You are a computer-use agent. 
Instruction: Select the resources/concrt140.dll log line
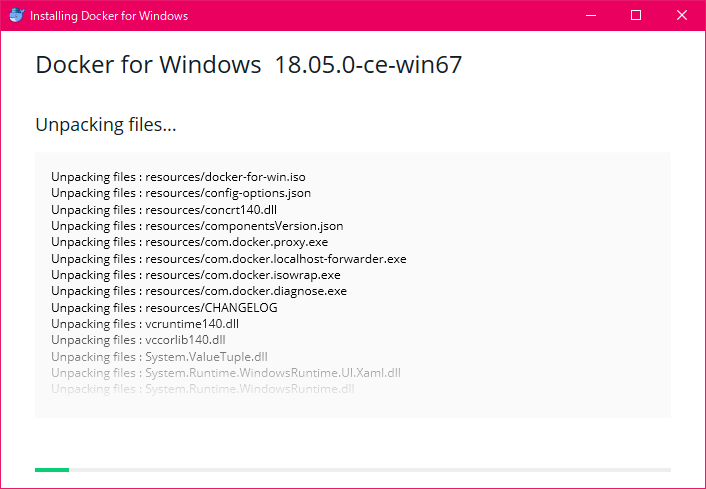tap(164, 210)
